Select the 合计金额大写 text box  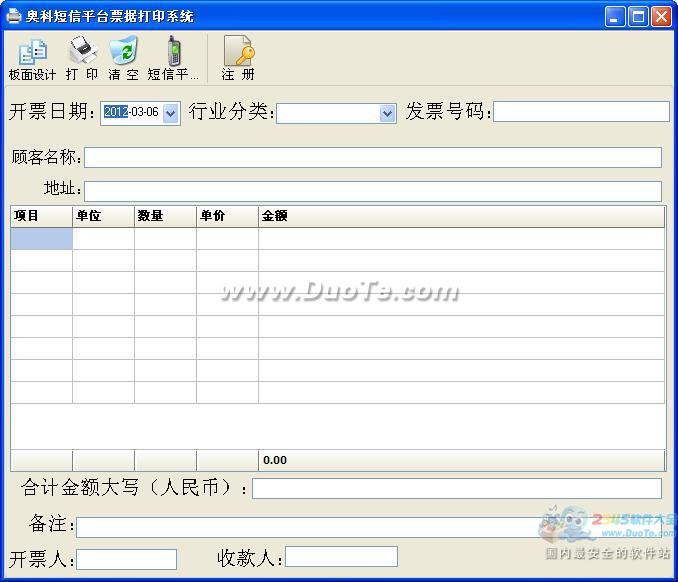coord(457,488)
